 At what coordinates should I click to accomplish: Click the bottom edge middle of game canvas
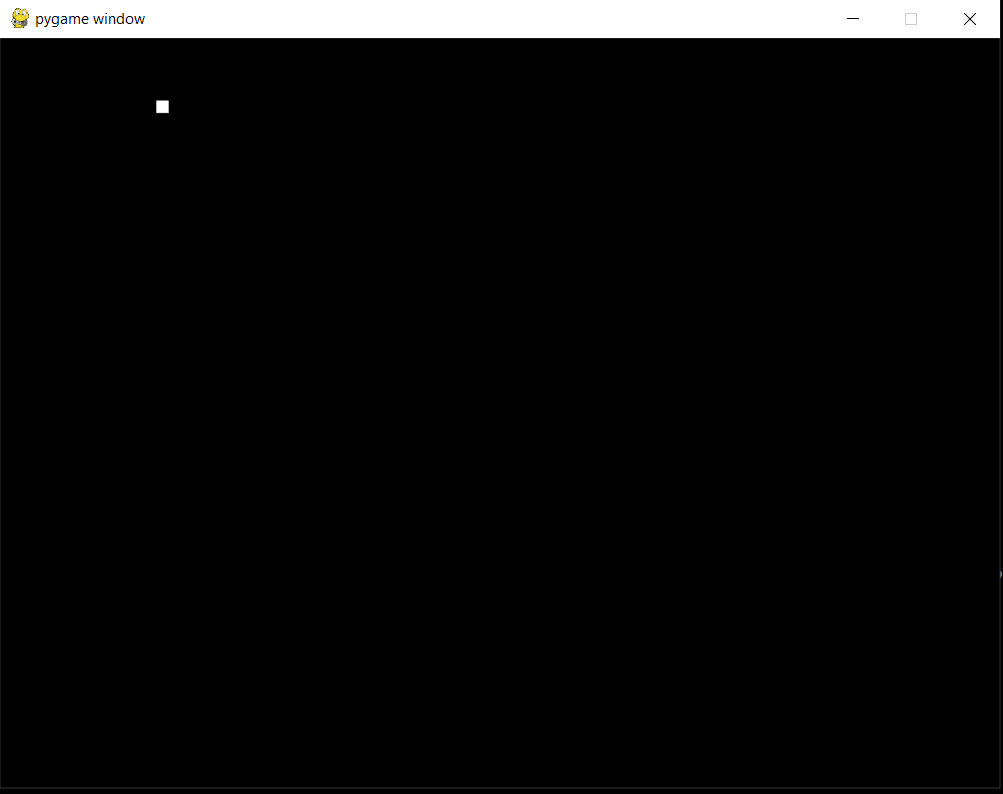(x=500, y=783)
